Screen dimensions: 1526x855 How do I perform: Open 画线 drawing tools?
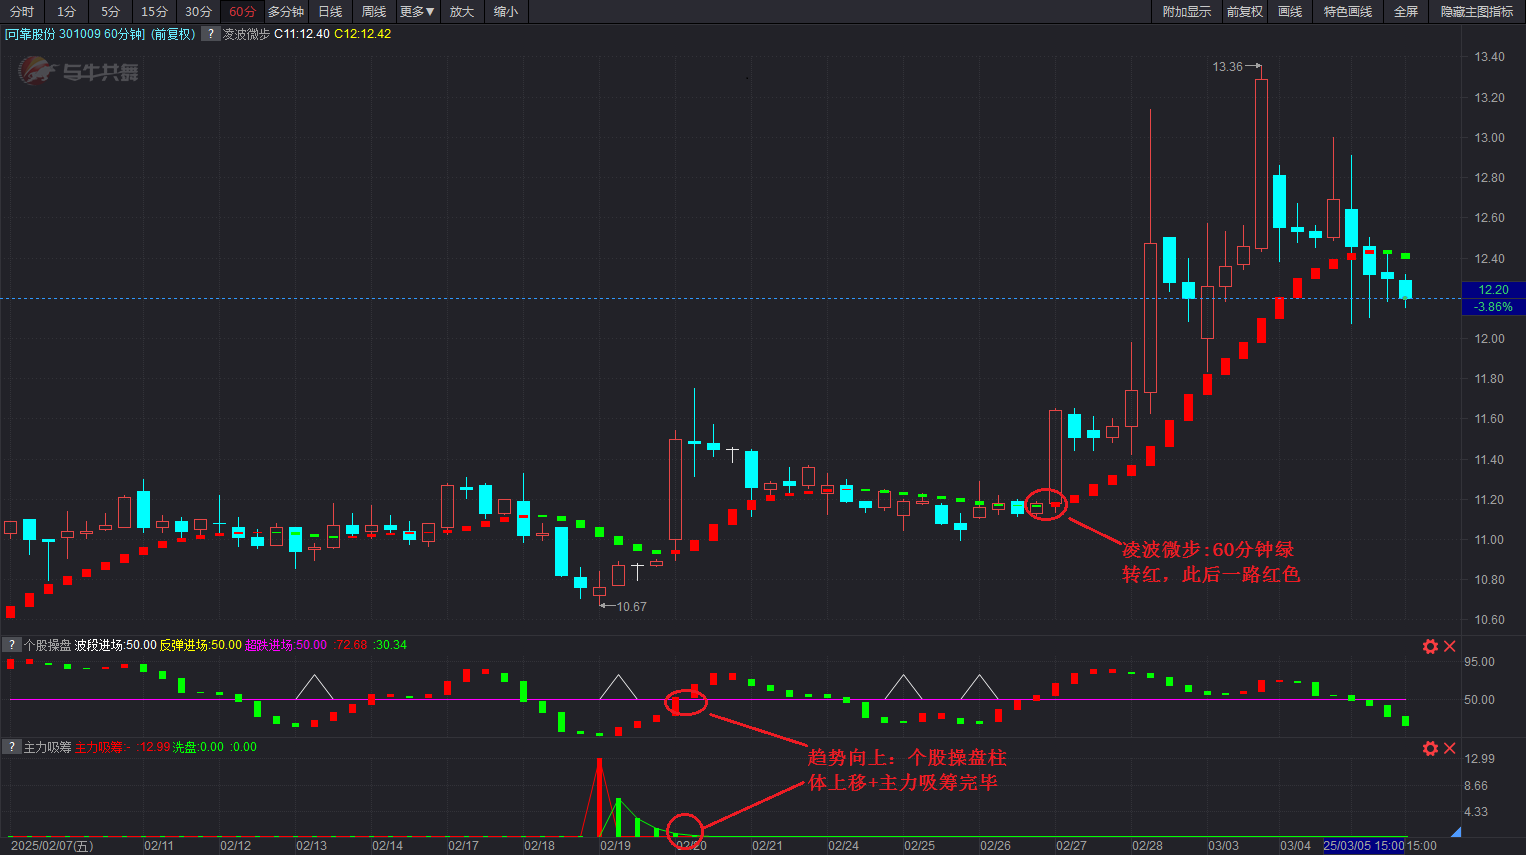(1290, 12)
